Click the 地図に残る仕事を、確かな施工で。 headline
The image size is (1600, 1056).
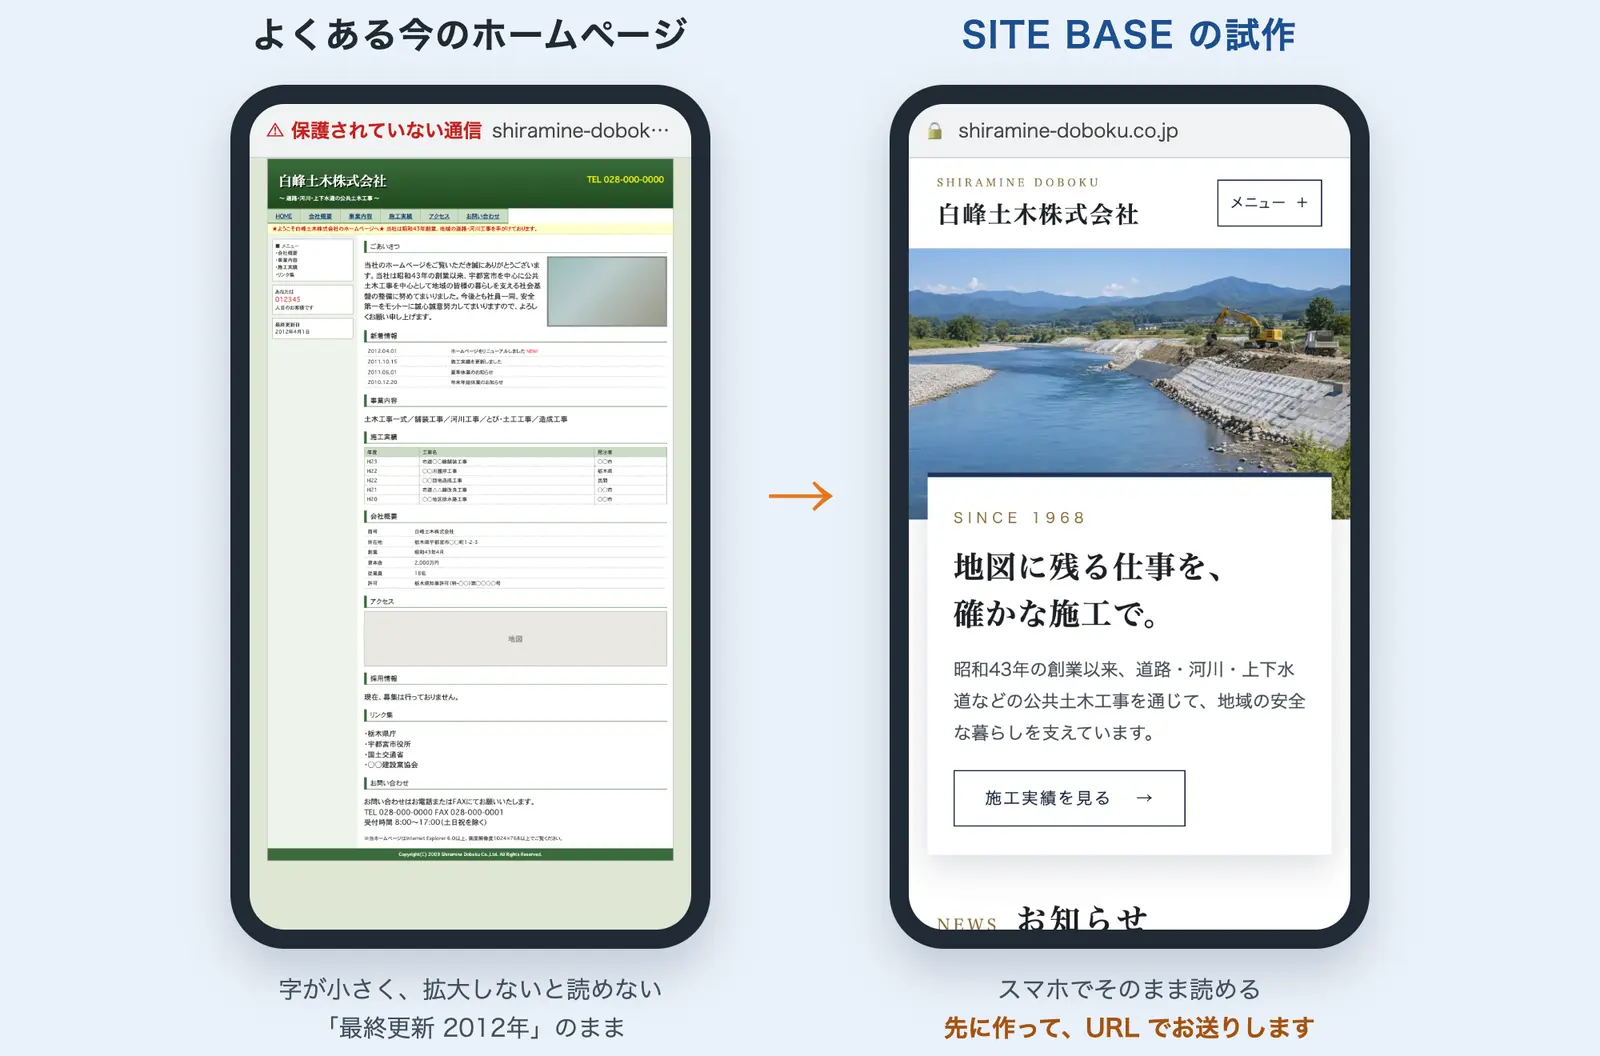(x=1088, y=590)
